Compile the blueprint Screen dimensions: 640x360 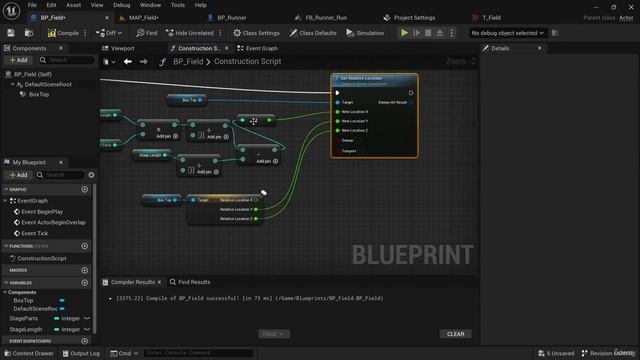coord(63,33)
